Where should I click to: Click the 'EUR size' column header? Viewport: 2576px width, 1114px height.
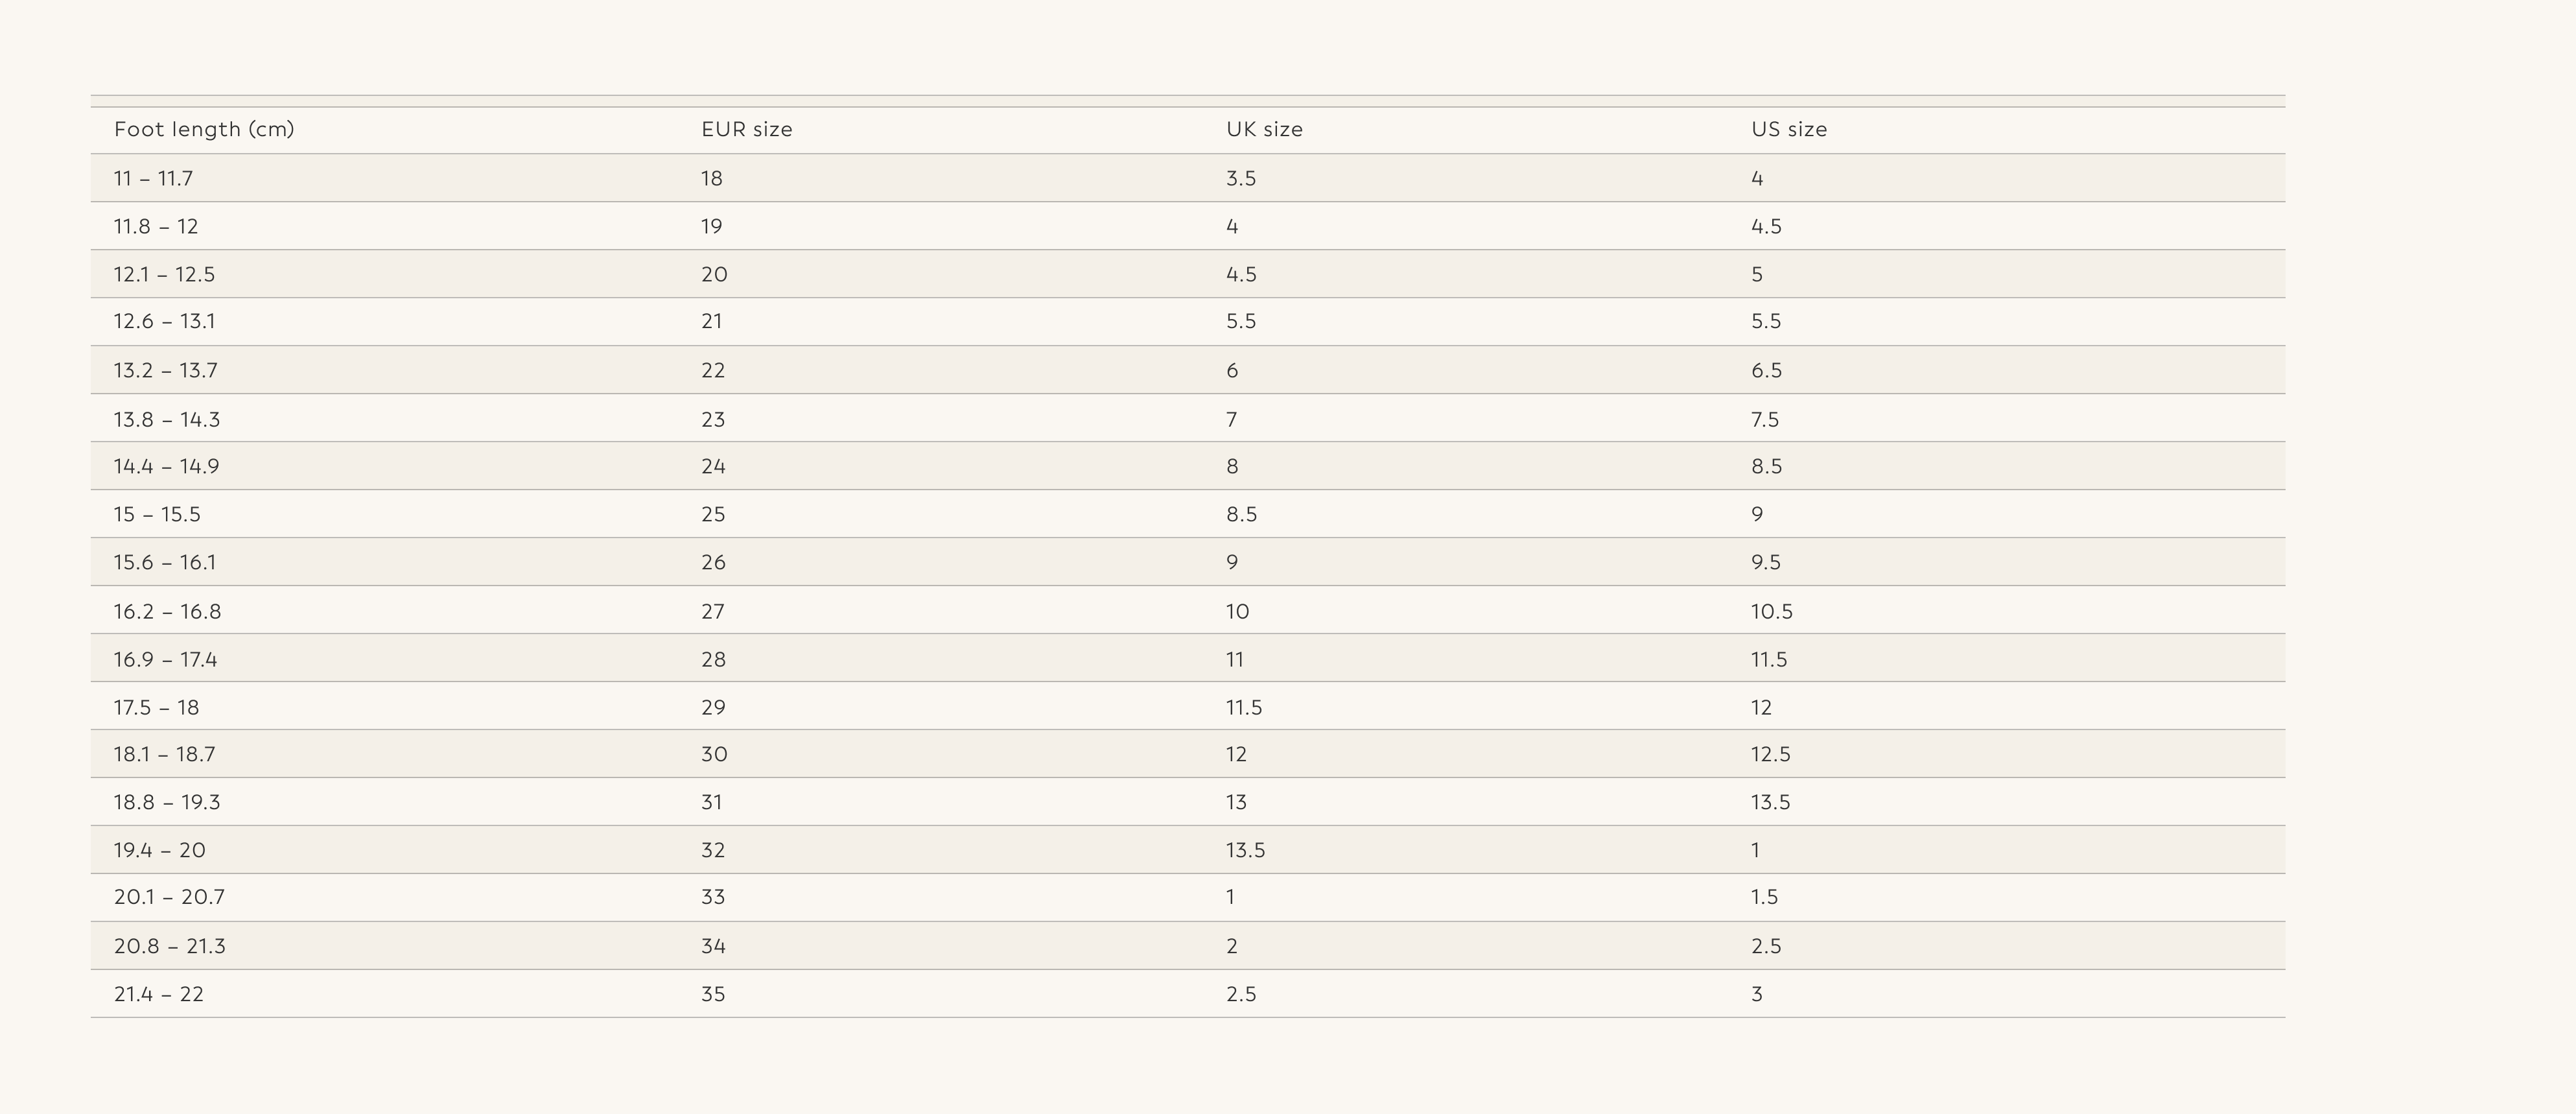(746, 130)
